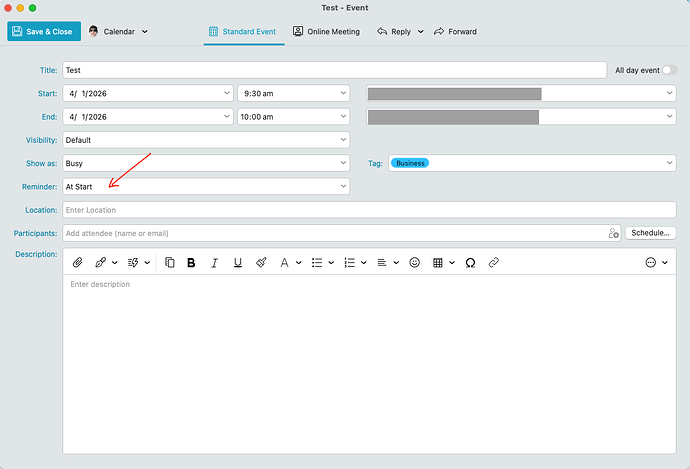Open the emoji picker smiley icon
690x469 pixels.
(415, 262)
